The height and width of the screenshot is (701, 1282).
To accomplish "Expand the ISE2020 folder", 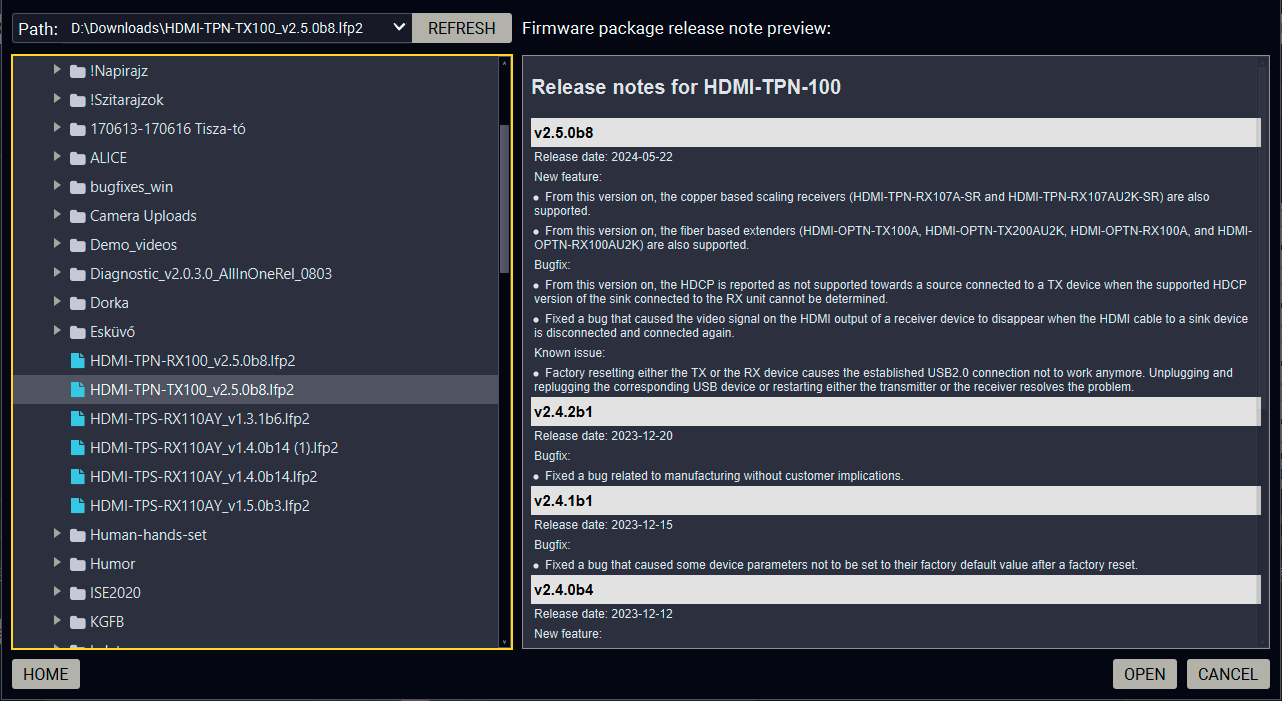I will pyautogui.click(x=57, y=593).
